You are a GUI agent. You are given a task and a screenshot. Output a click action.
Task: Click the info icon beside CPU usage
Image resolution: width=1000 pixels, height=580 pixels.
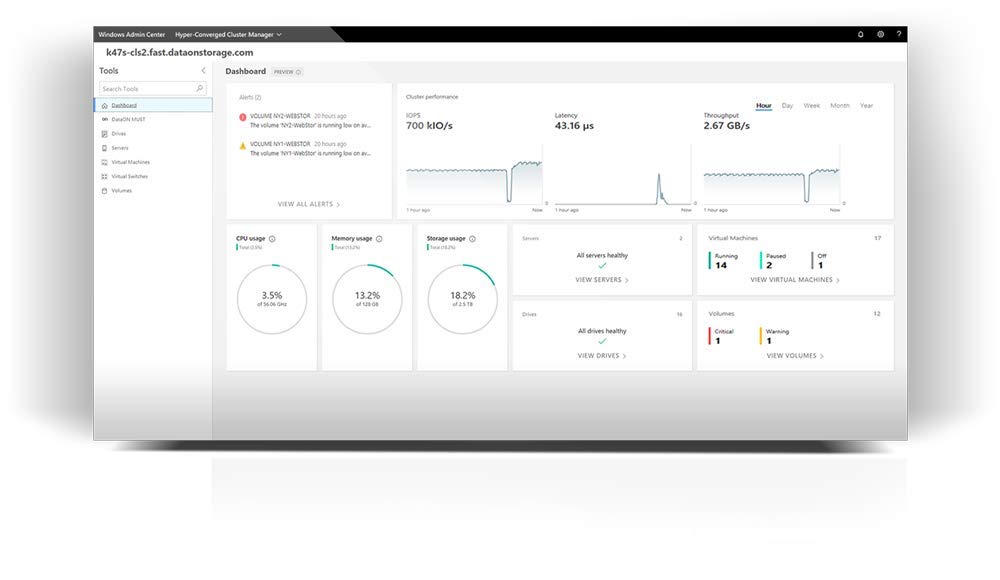point(272,239)
